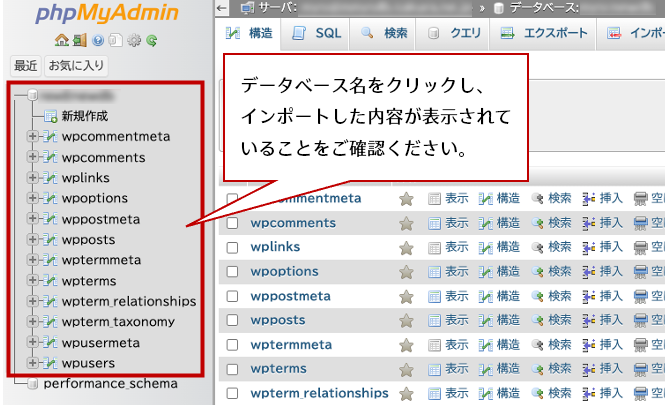Expand the wpcommentmeta tree node

click(32, 136)
